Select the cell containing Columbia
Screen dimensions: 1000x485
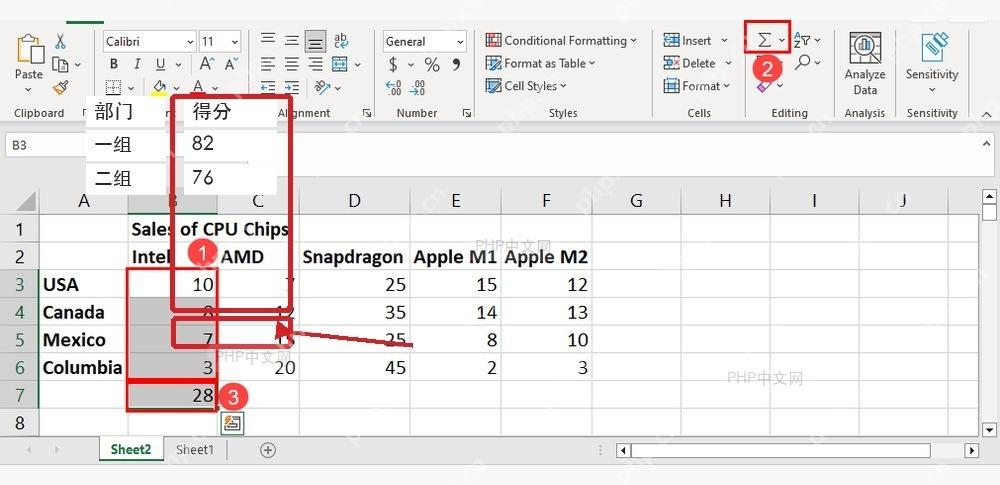tap(83, 368)
